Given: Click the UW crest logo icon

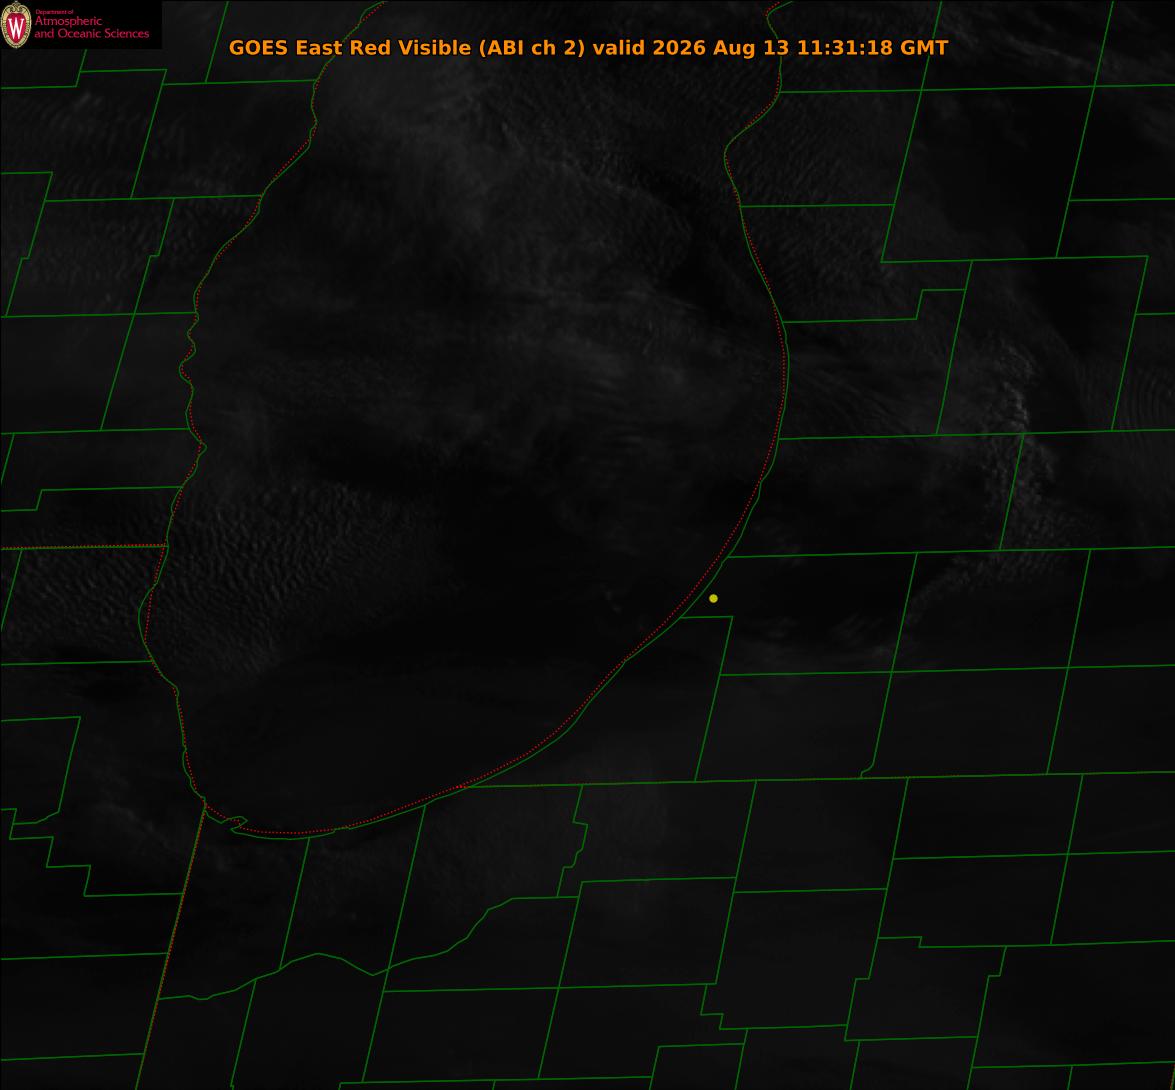Looking at the screenshot, I should tap(16, 25).
